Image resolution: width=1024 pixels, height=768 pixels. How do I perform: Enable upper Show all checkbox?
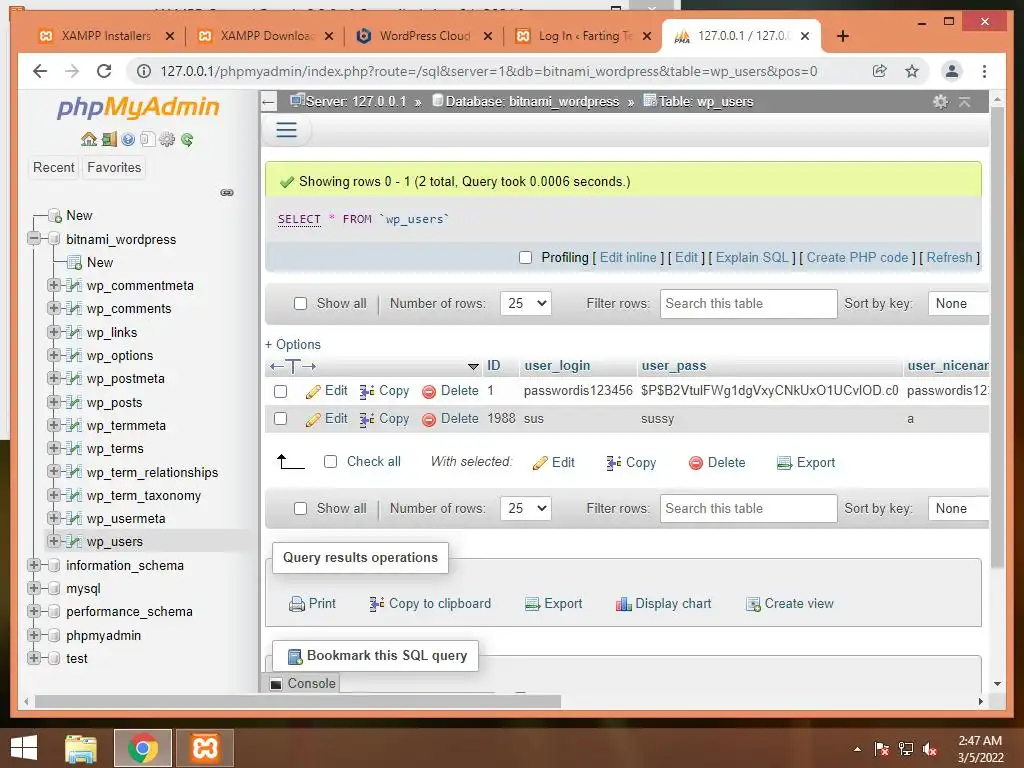point(300,304)
